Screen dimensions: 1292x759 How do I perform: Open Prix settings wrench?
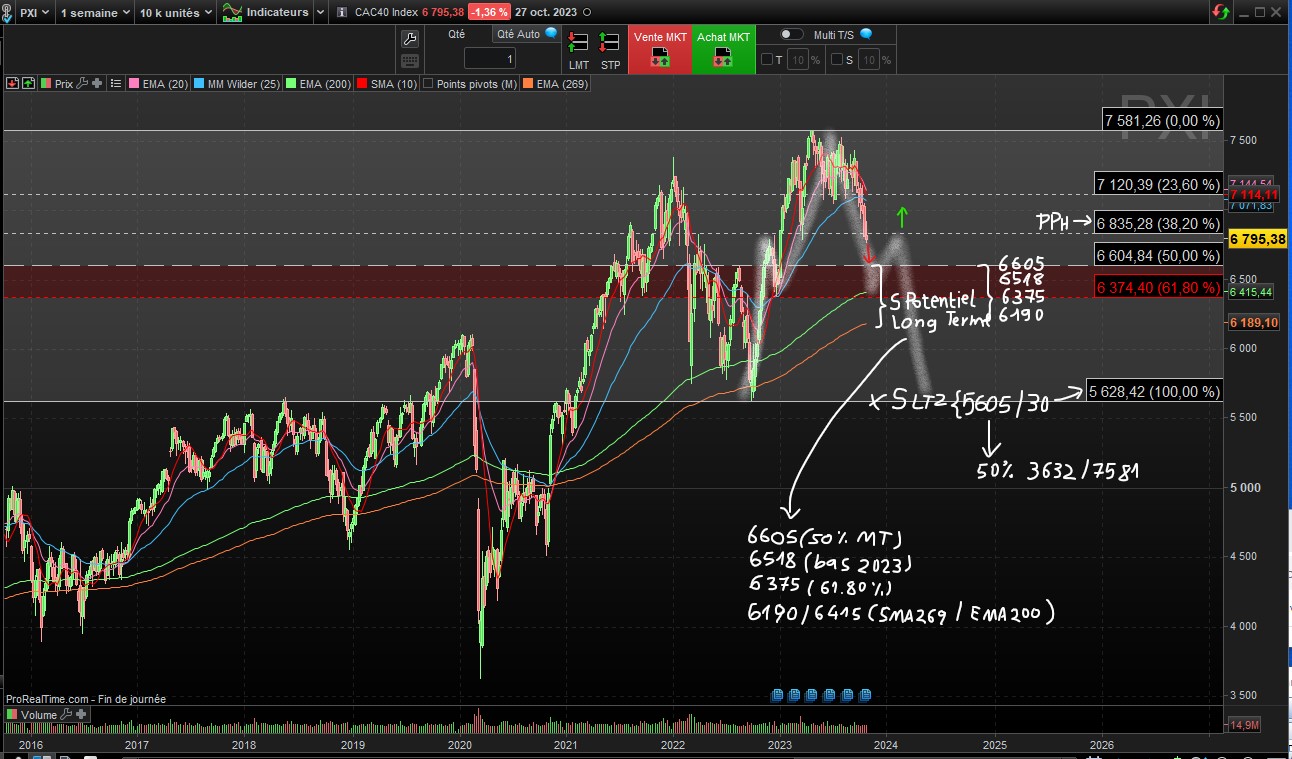(x=82, y=85)
